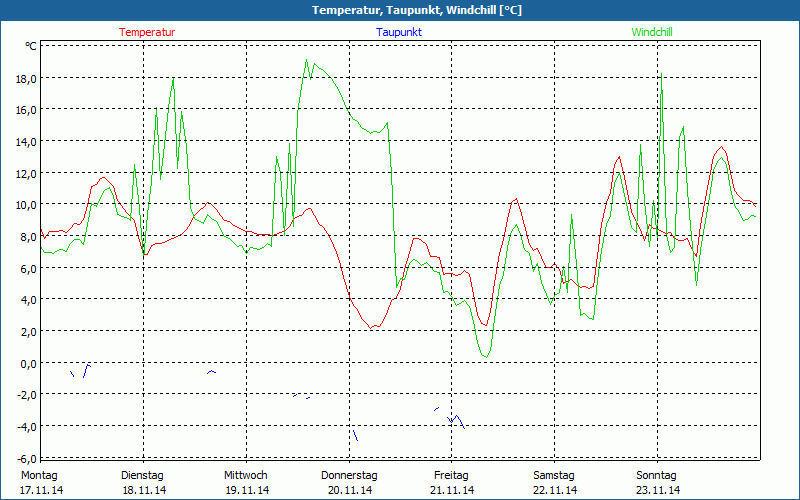Click the 18,0 y-axis value
800x500 pixels.
coord(25,78)
